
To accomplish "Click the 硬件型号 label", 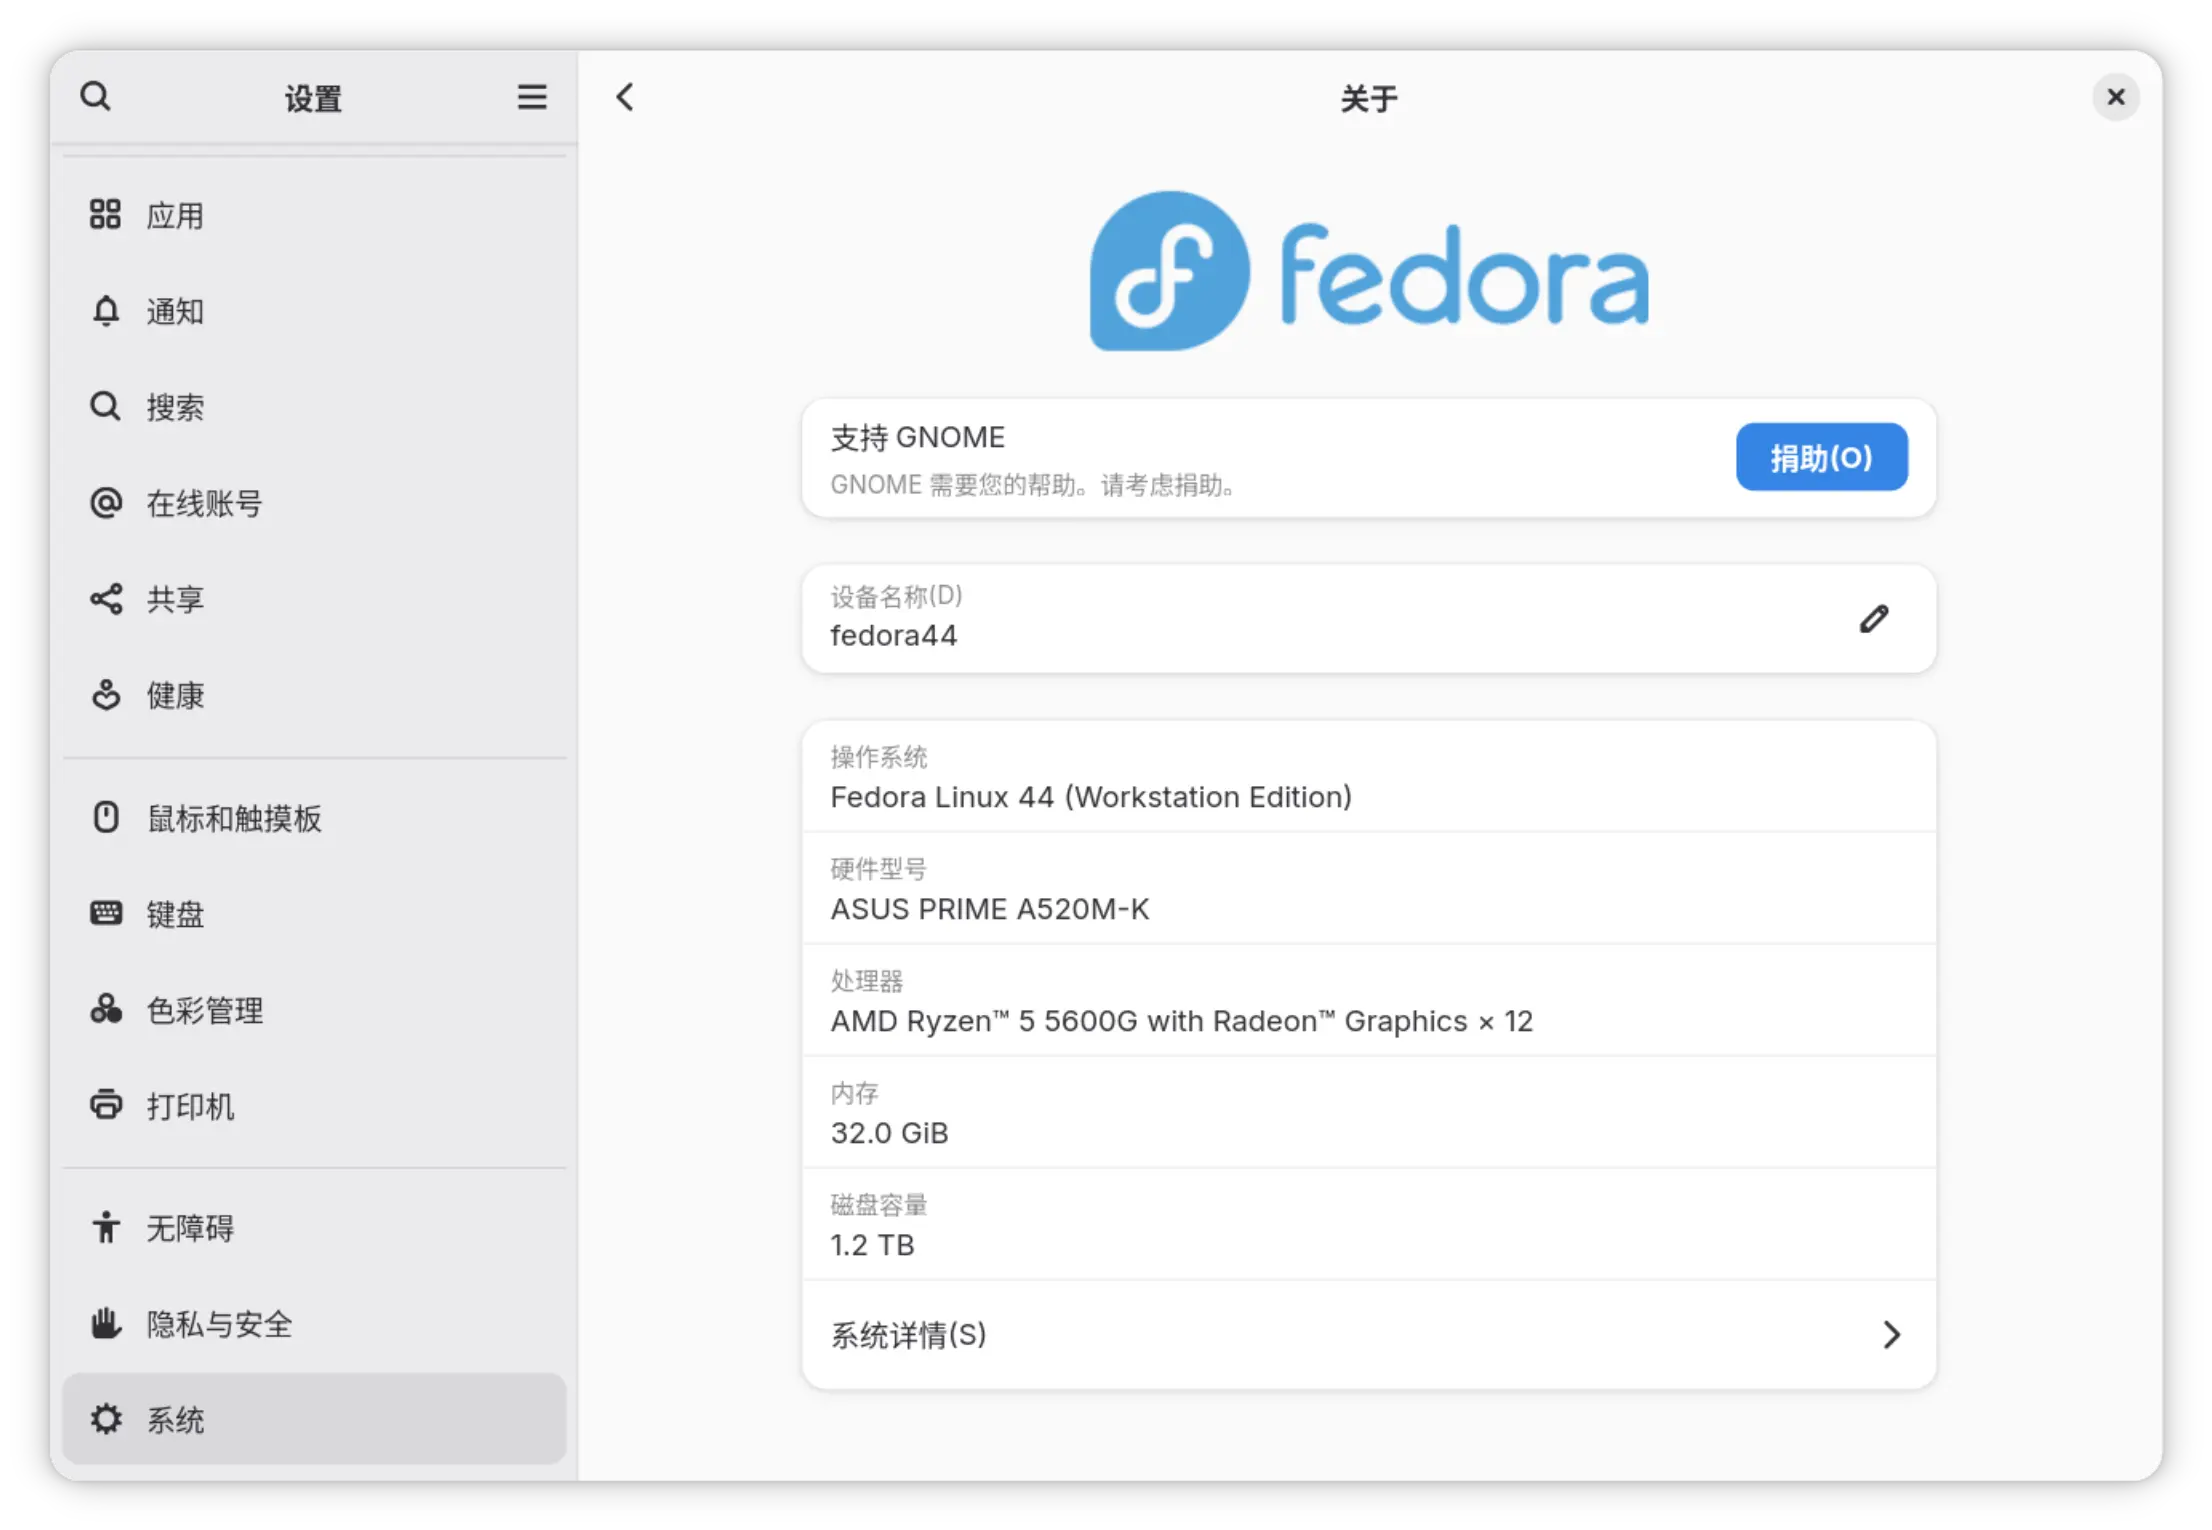I will tap(878, 869).
